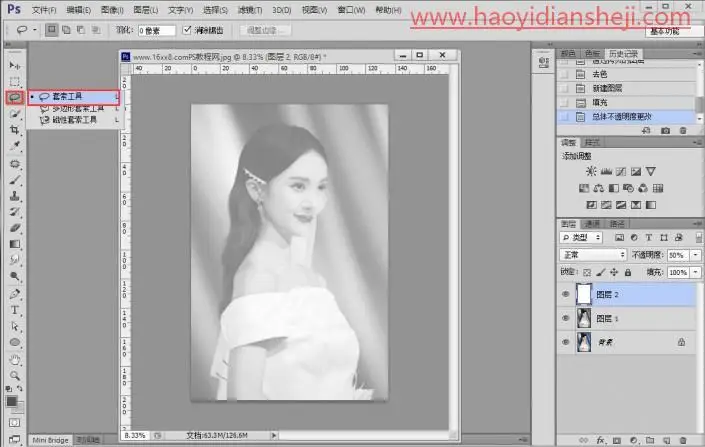This screenshot has width=705, height=447.
Task: Select the 图层 1 layer thumbnail
Action: [x=584, y=318]
